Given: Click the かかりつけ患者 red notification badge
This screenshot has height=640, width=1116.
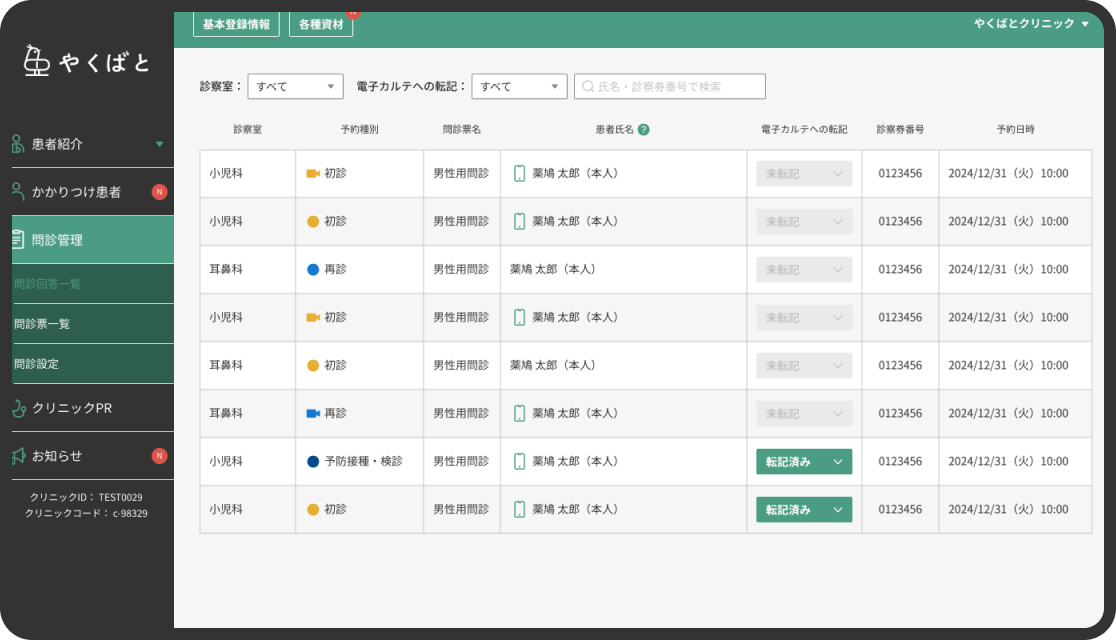Looking at the screenshot, I should (x=159, y=192).
